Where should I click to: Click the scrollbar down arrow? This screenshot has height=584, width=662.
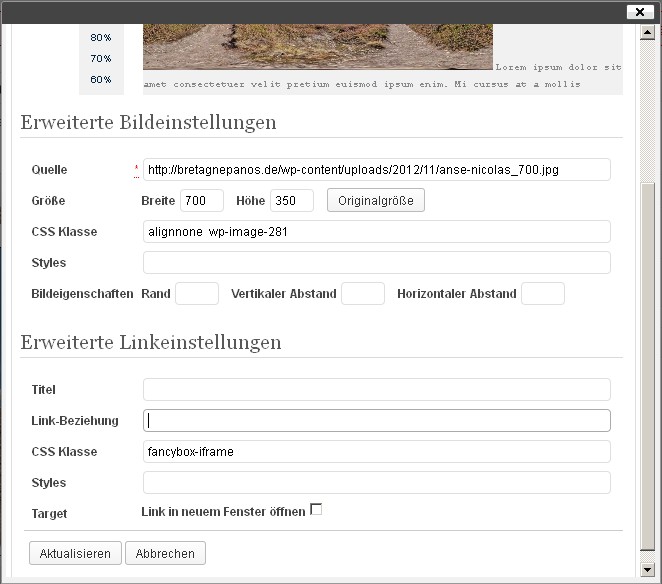coord(647,575)
